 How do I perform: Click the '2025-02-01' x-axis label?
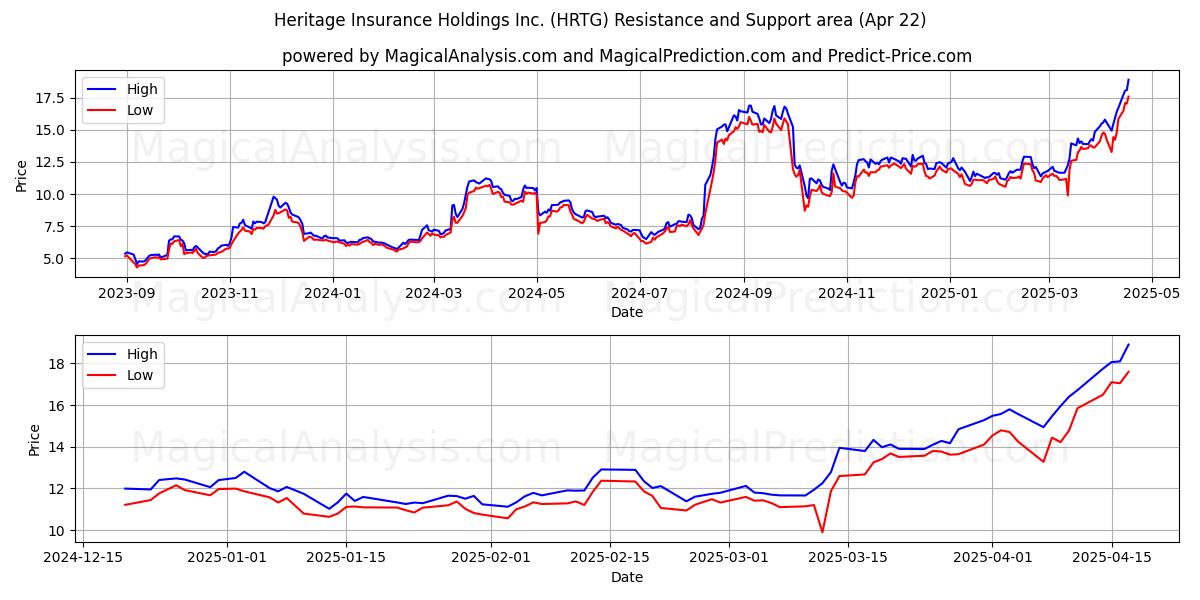491,560
